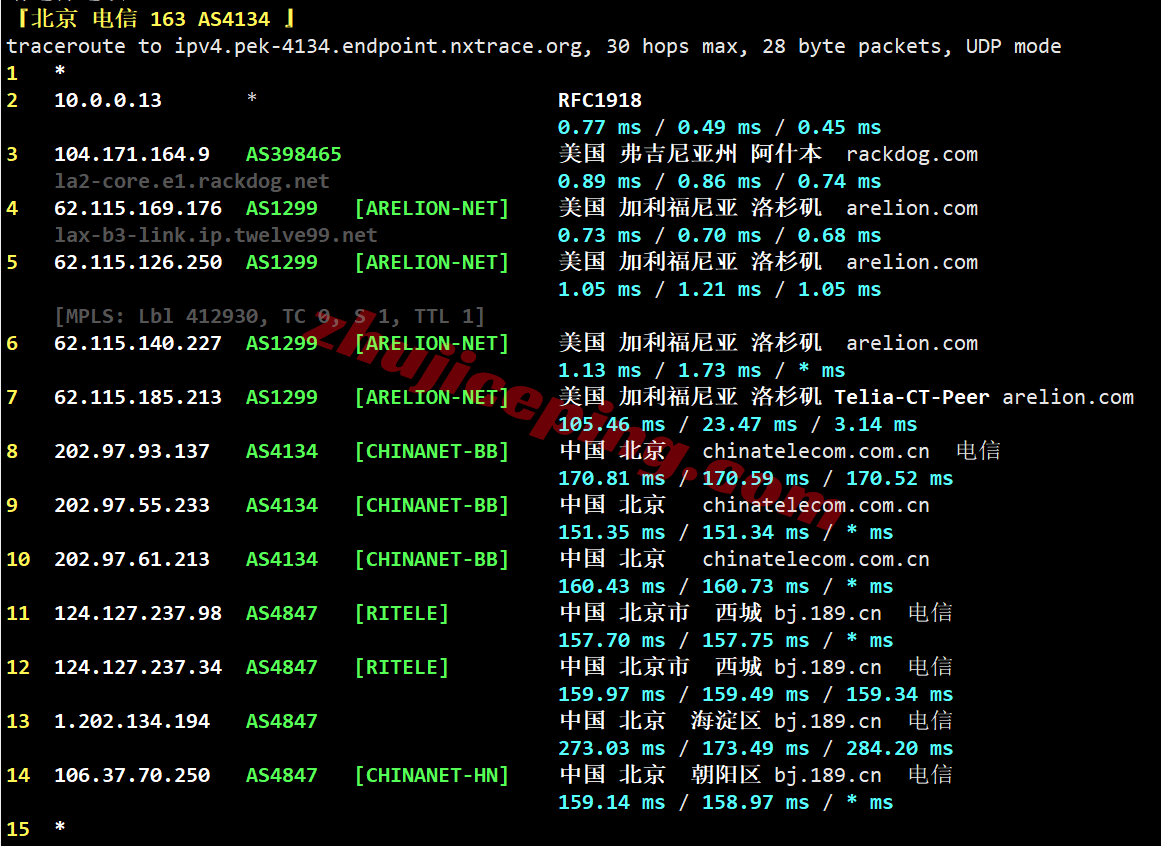Click 海淀区 location text on hop 13
Image resolution: width=1161 pixels, height=846 pixels.
(x=726, y=721)
